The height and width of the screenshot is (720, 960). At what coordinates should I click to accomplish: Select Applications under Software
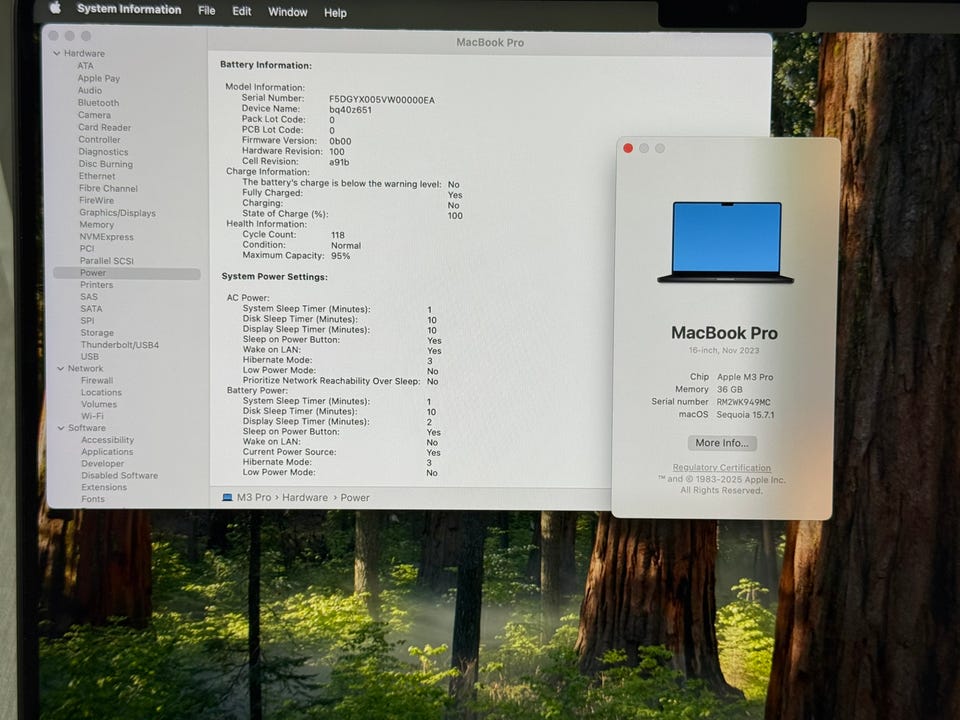pos(107,452)
